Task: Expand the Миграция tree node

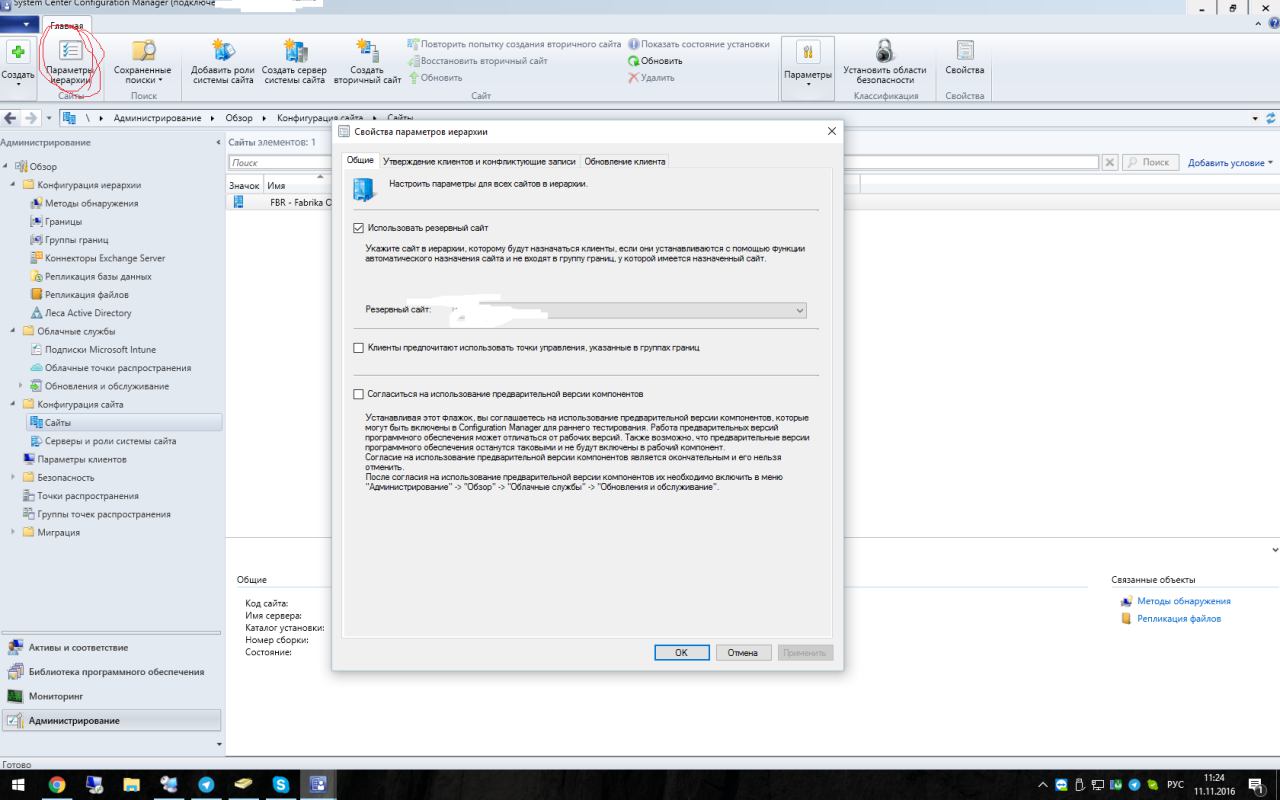Action: [14, 532]
